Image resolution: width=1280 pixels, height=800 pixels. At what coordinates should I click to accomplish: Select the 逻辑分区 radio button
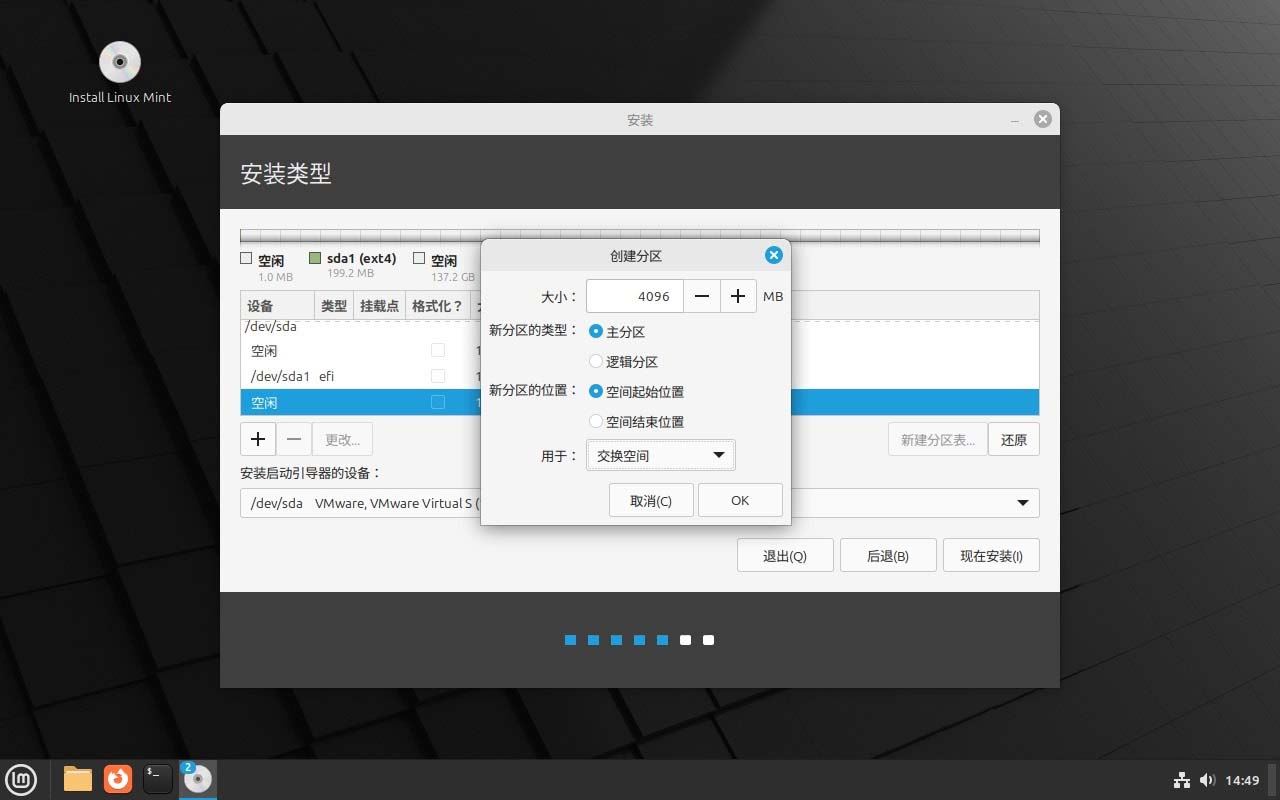pyautogui.click(x=596, y=361)
